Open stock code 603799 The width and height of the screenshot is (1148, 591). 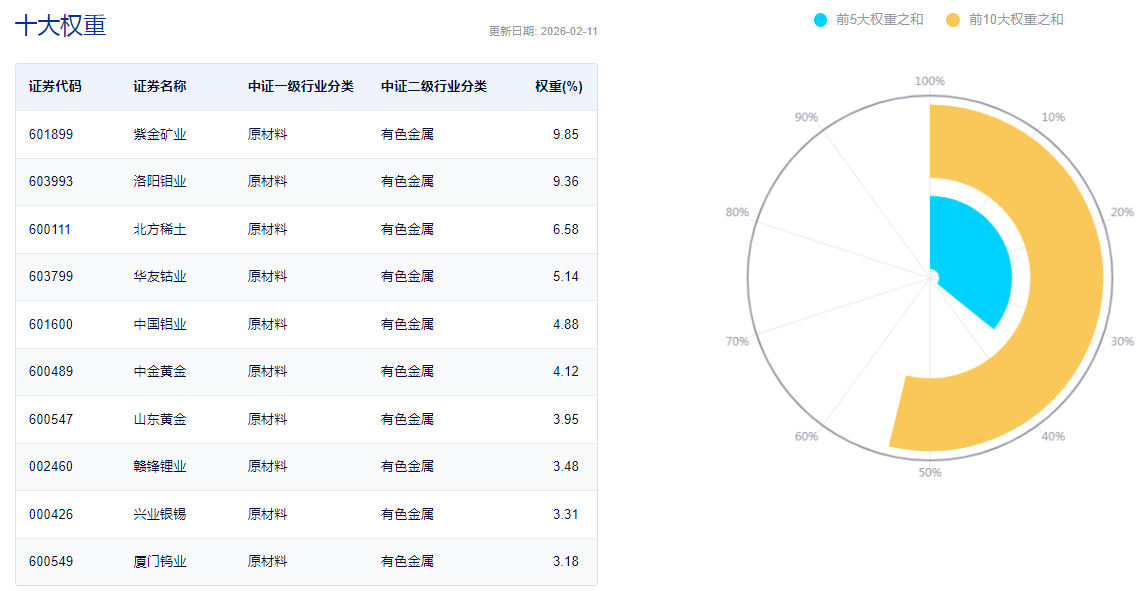(x=51, y=277)
